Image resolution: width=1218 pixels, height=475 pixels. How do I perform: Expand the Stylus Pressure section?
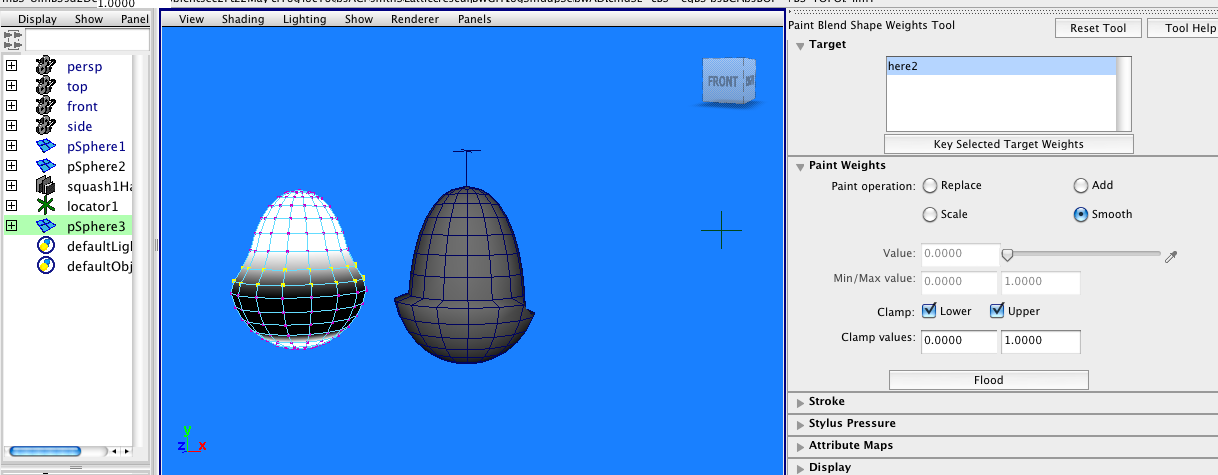pyautogui.click(x=800, y=424)
